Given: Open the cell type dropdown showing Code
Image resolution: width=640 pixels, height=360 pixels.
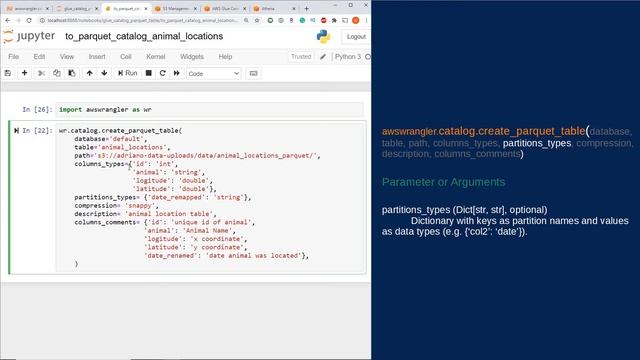Looking at the screenshot, I should (x=213, y=74).
